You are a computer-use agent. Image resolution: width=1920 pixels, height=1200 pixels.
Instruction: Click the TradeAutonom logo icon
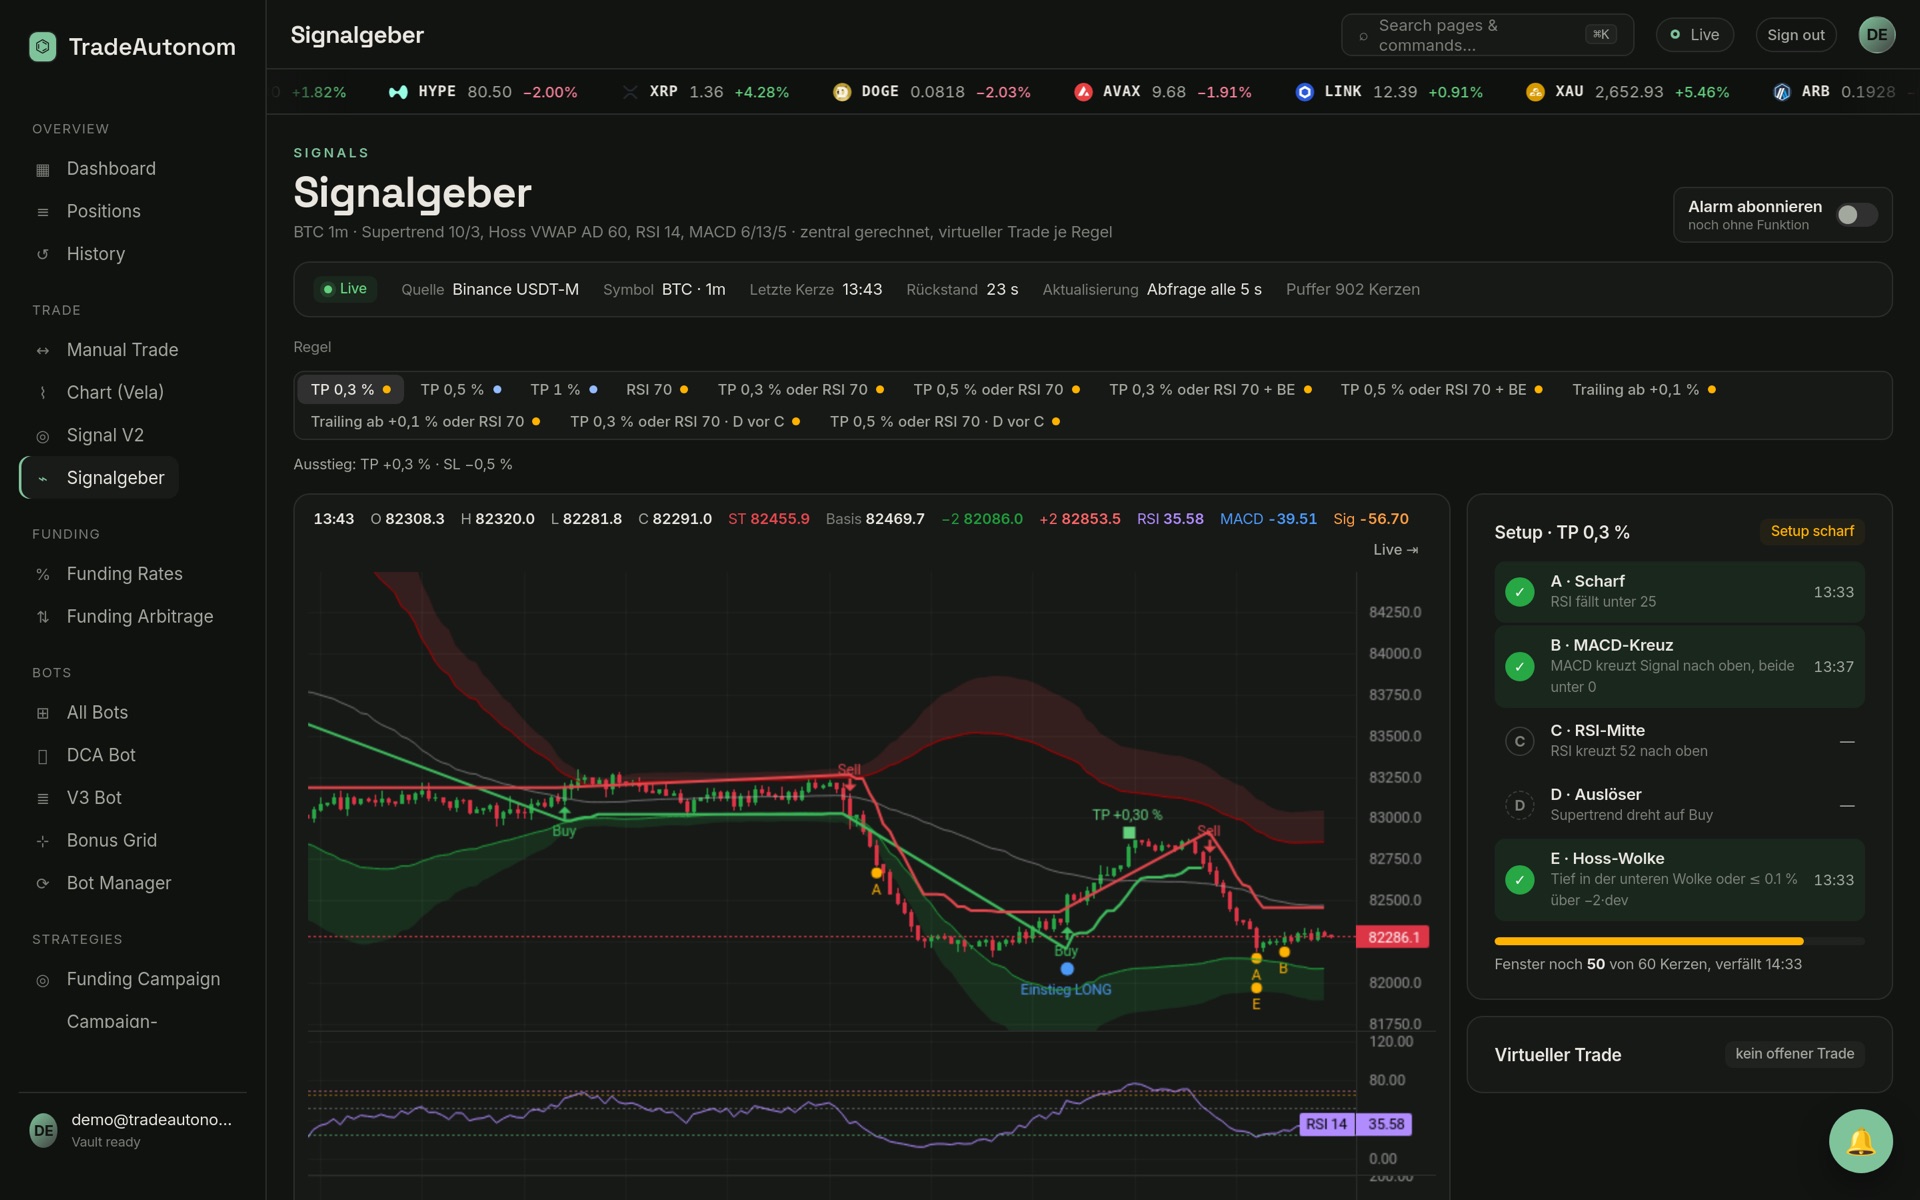[x=43, y=47]
